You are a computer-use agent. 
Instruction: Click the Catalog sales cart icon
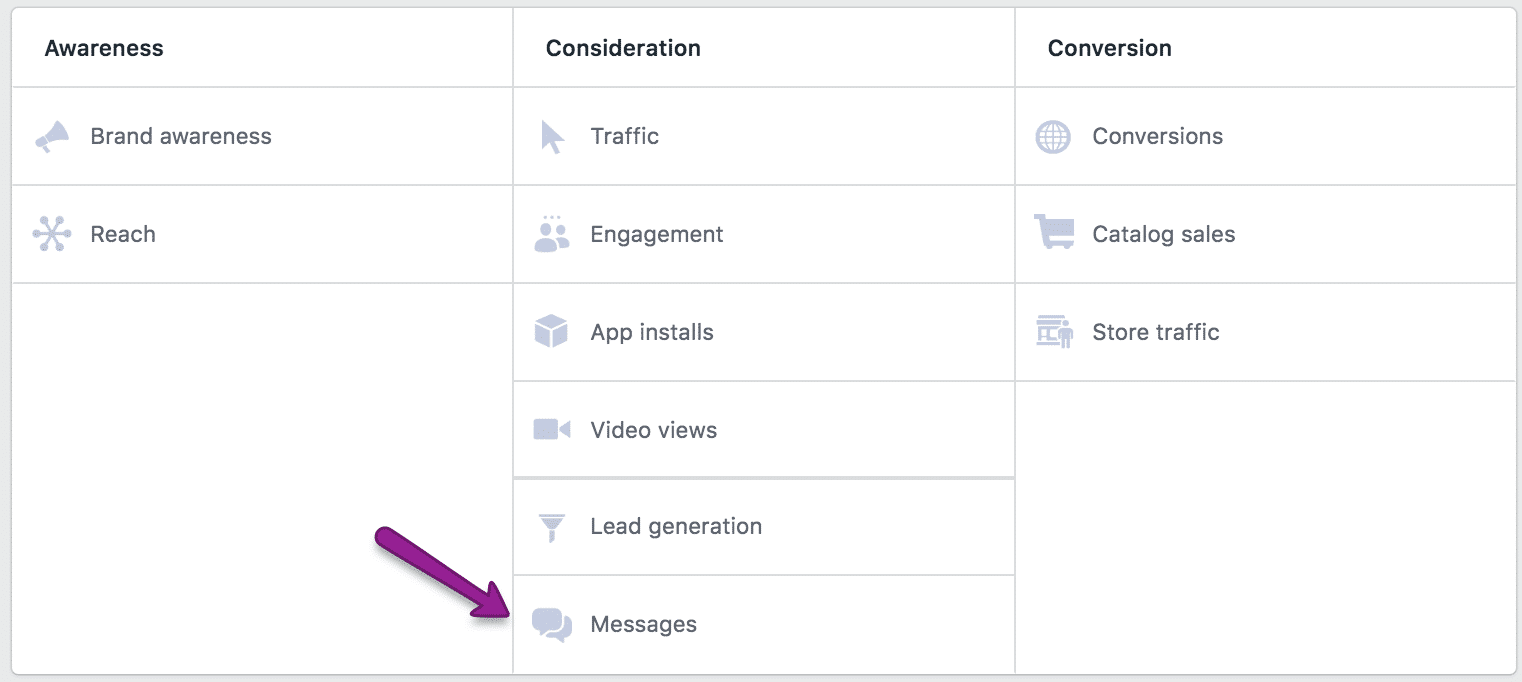(x=1054, y=232)
